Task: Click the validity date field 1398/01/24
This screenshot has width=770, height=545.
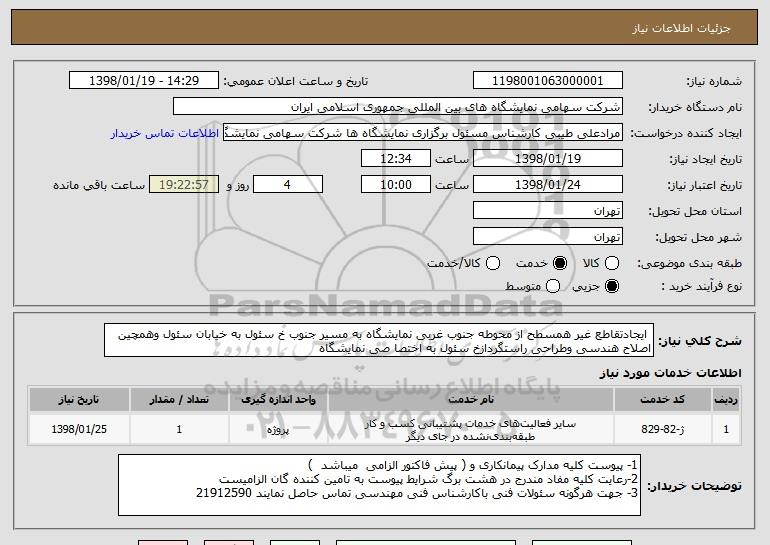Action: coord(548,185)
